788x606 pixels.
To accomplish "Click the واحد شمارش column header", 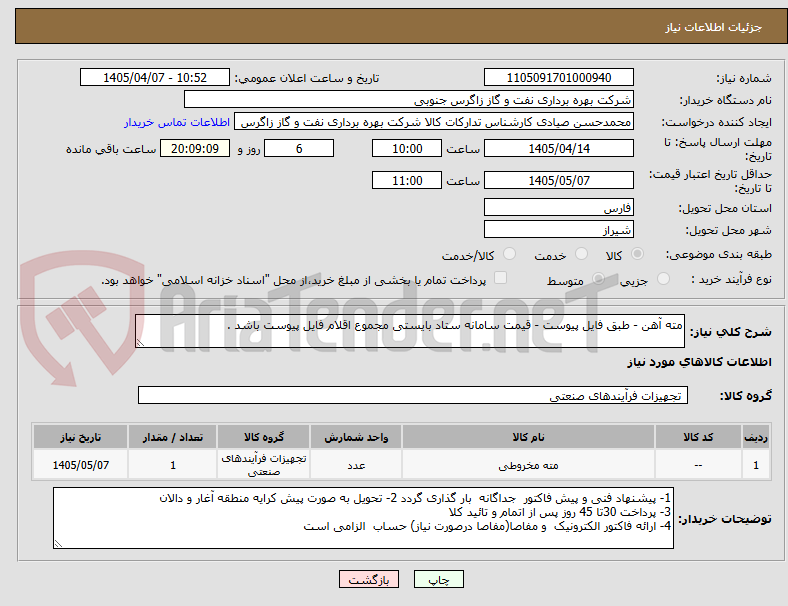I will coord(356,437).
